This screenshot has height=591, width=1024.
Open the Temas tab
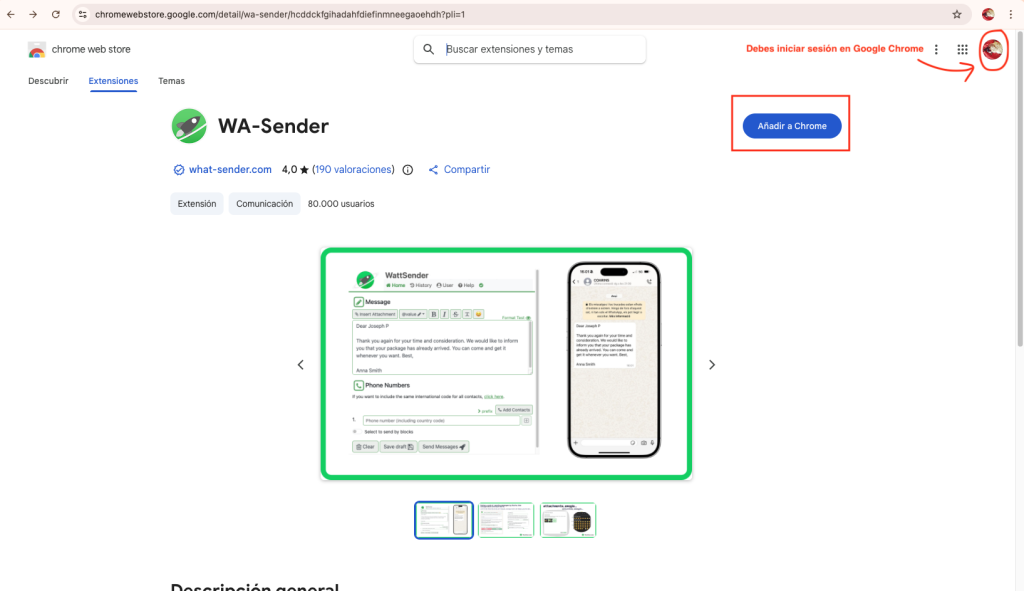pos(171,81)
